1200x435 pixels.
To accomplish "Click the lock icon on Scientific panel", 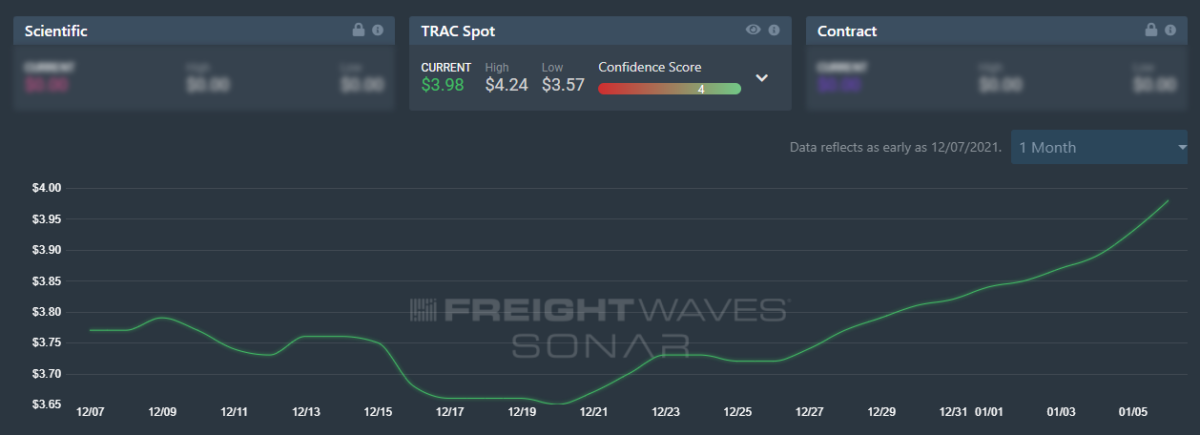I will [x=359, y=30].
